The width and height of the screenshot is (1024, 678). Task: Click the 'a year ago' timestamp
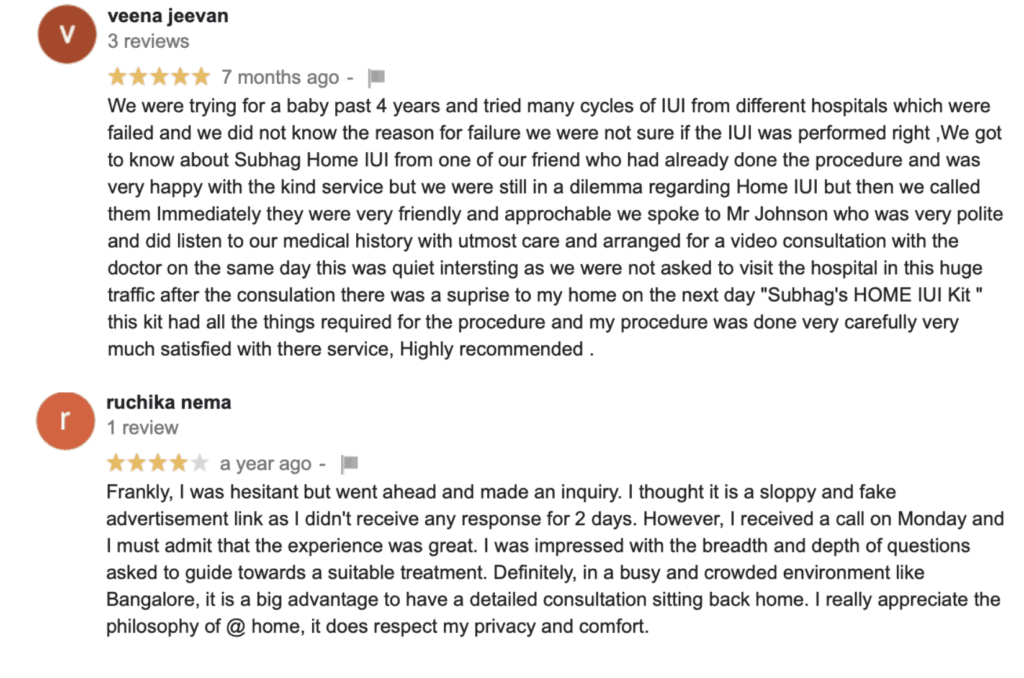point(265,464)
